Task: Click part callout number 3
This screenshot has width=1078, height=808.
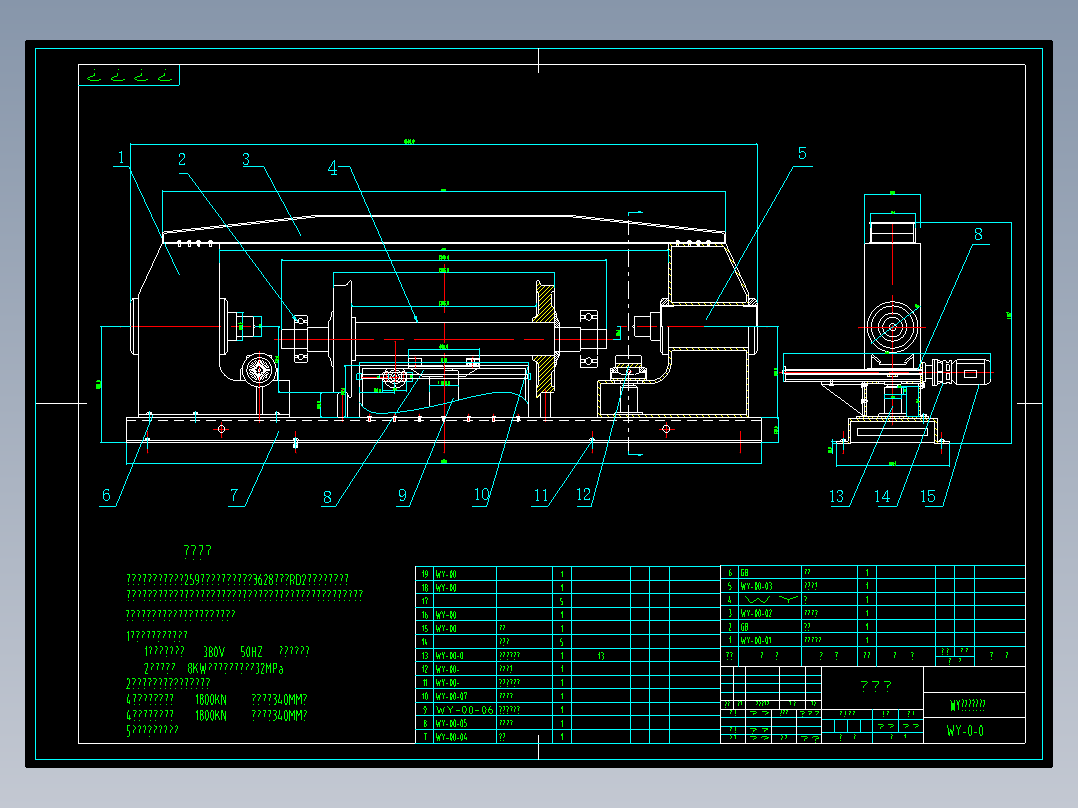Action: point(246,160)
